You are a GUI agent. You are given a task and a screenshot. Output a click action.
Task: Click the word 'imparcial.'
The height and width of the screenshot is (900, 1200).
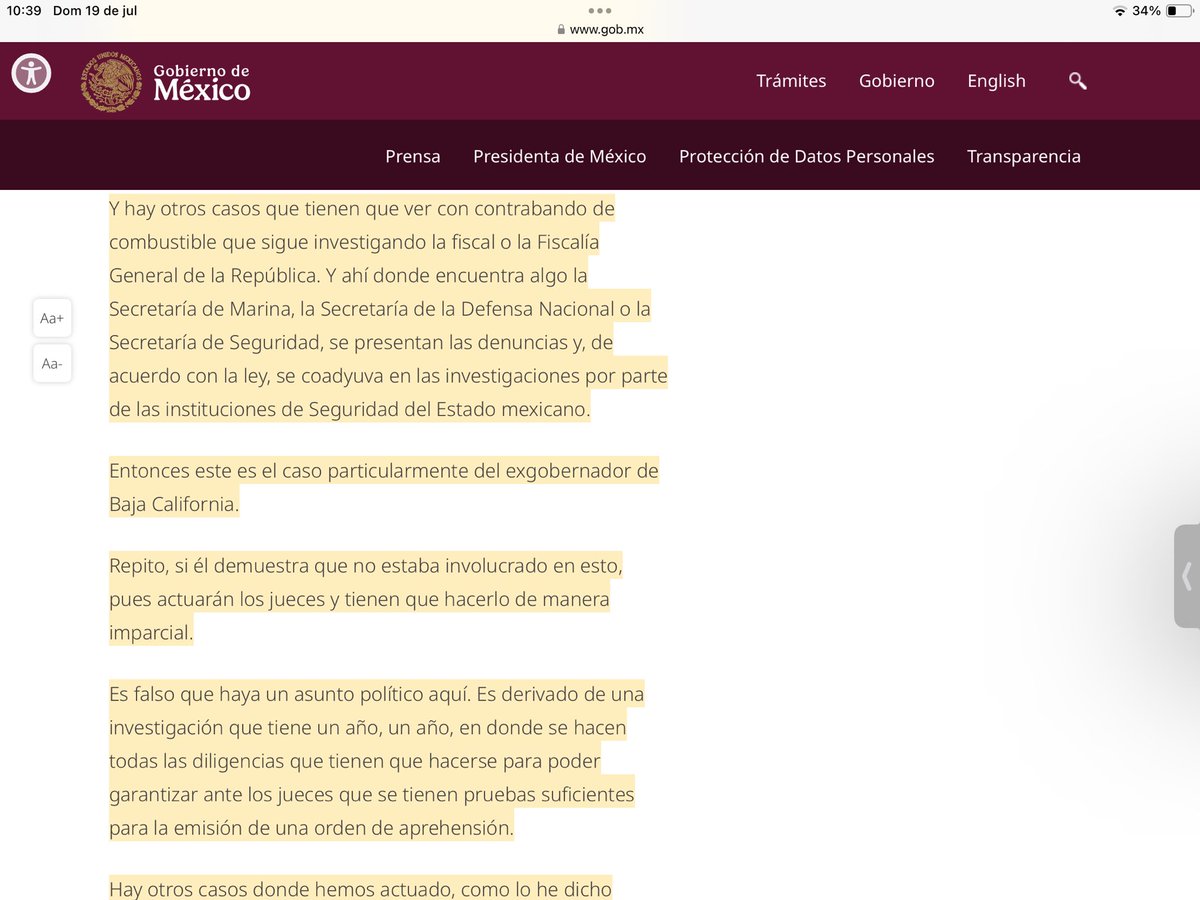[150, 634]
